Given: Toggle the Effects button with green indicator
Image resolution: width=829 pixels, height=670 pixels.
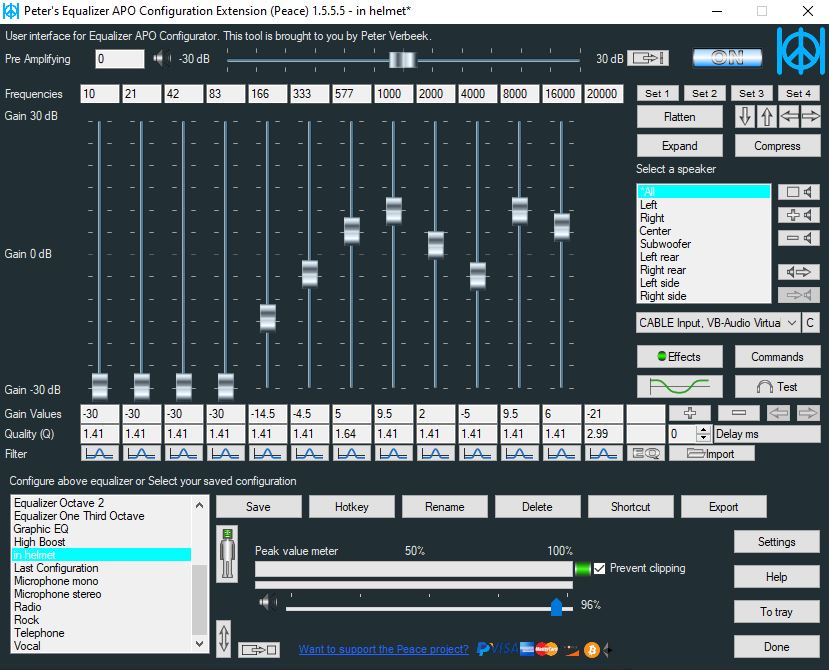Looking at the screenshot, I should [679, 357].
